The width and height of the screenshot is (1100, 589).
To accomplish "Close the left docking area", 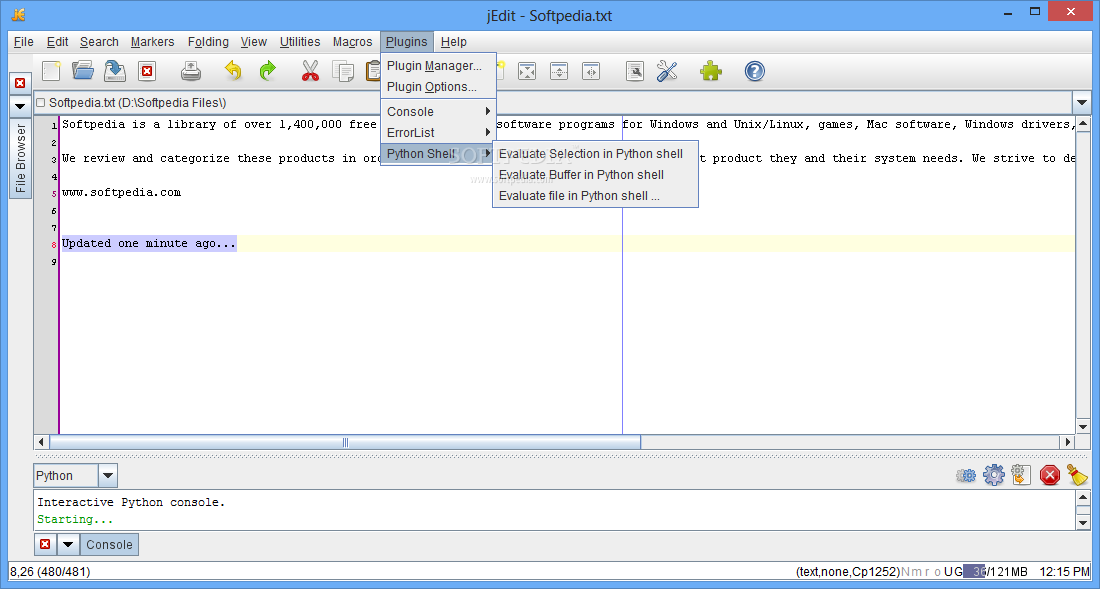I will click(x=20, y=83).
